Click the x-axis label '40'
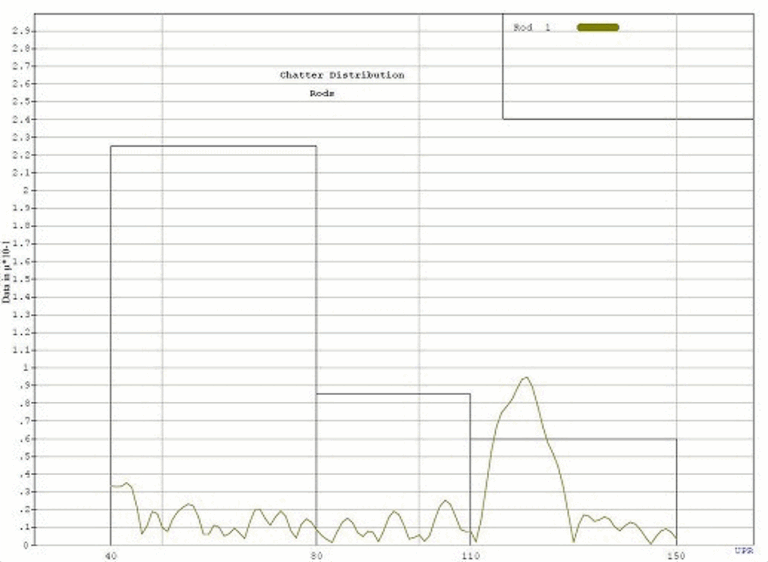The width and height of the screenshot is (768, 562). pyautogui.click(x=111, y=556)
